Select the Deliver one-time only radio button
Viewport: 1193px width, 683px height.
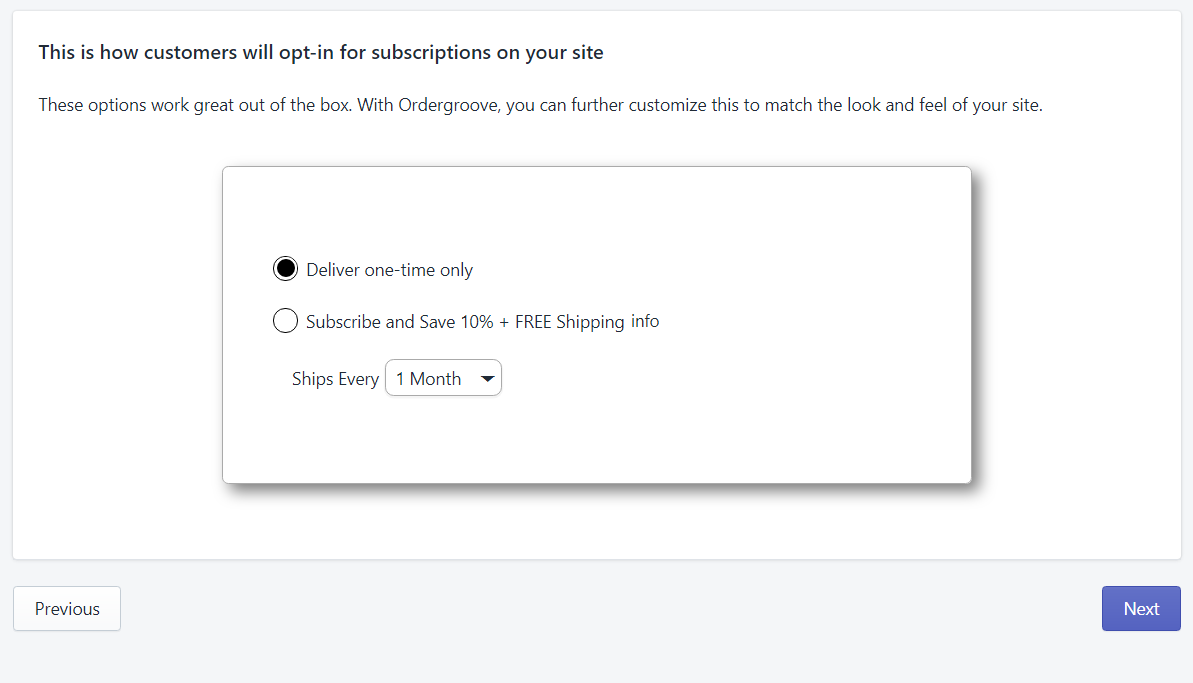tap(285, 268)
